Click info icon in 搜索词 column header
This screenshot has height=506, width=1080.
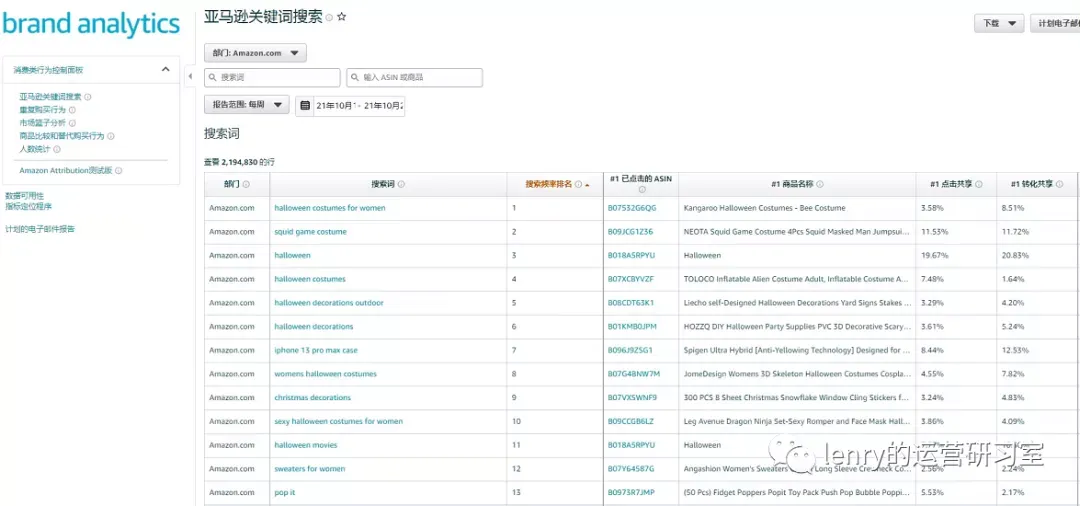(402, 185)
